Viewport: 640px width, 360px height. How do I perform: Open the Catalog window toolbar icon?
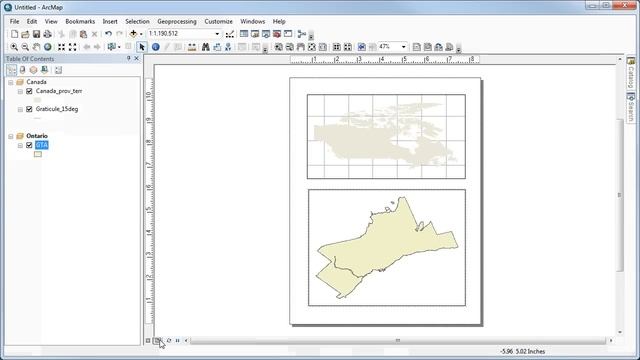tap(255, 34)
